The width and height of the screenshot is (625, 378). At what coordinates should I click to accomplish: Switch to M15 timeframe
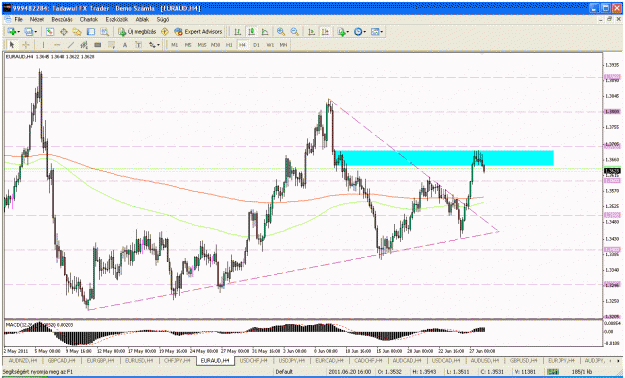pos(202,45)
